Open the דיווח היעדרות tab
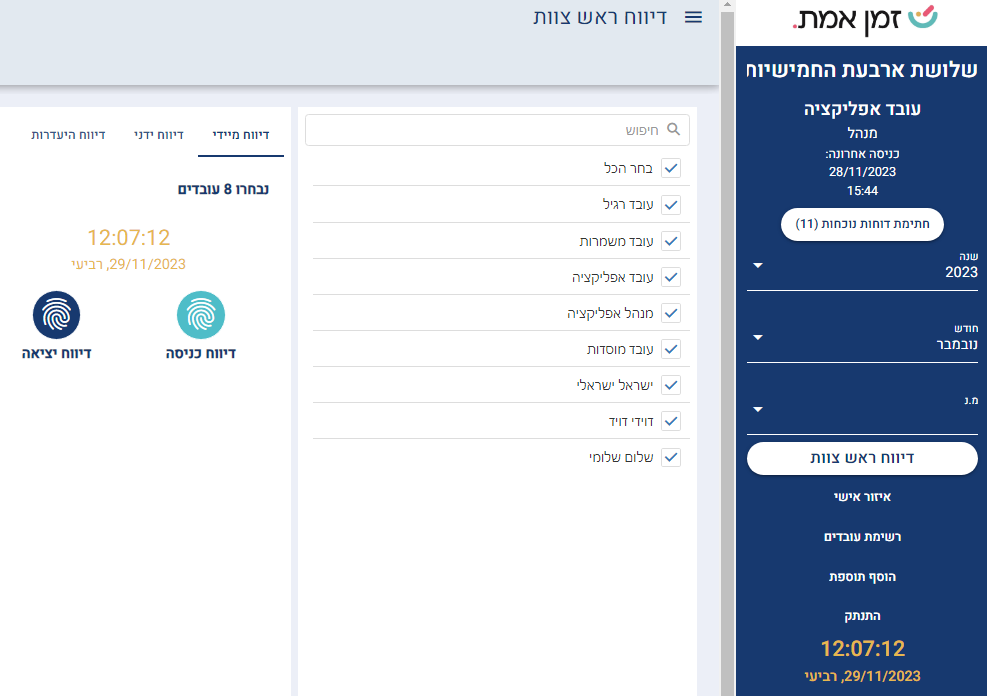Screen dimensions: 987x696 (68, 134)
